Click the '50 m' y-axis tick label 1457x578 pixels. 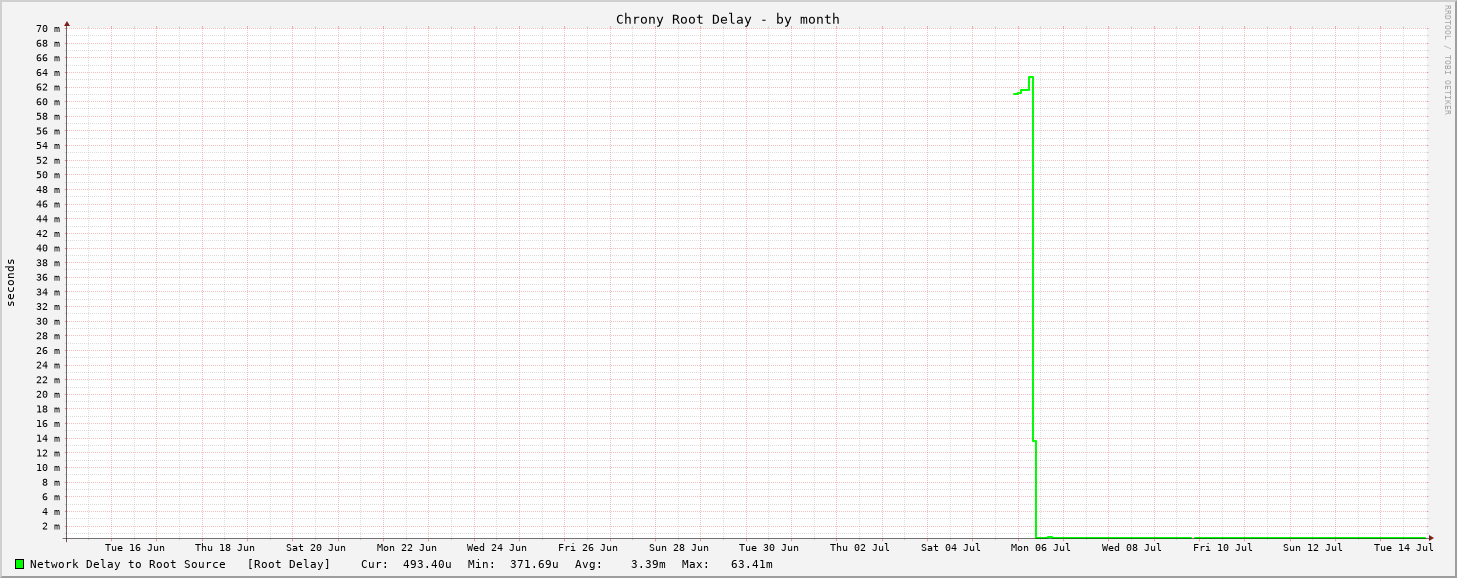[48, 175]
